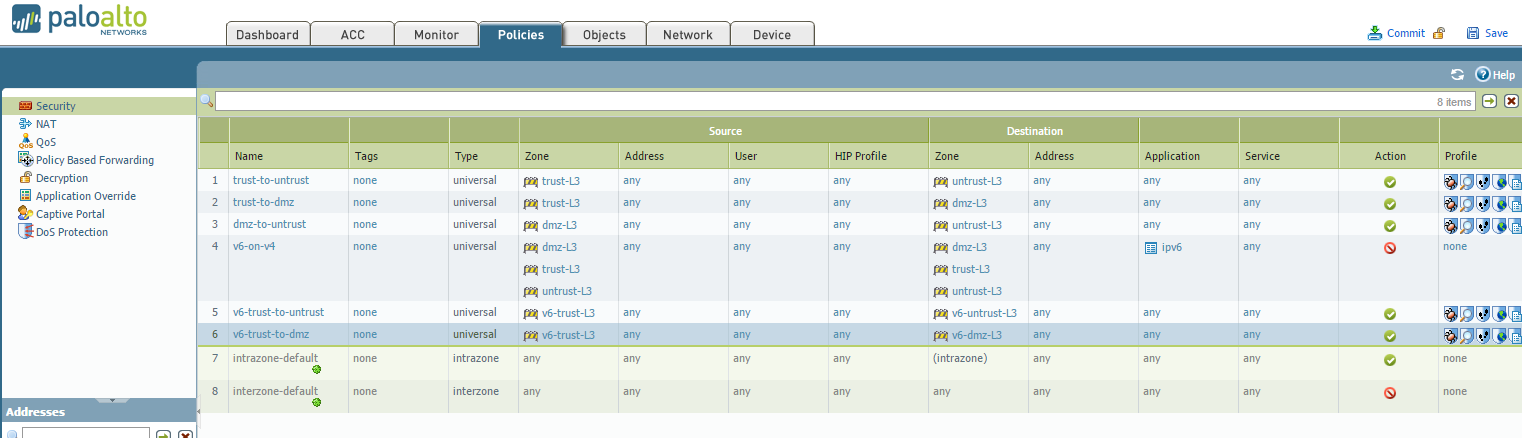Click the gear icon under interzone-default

coord(317,402)
